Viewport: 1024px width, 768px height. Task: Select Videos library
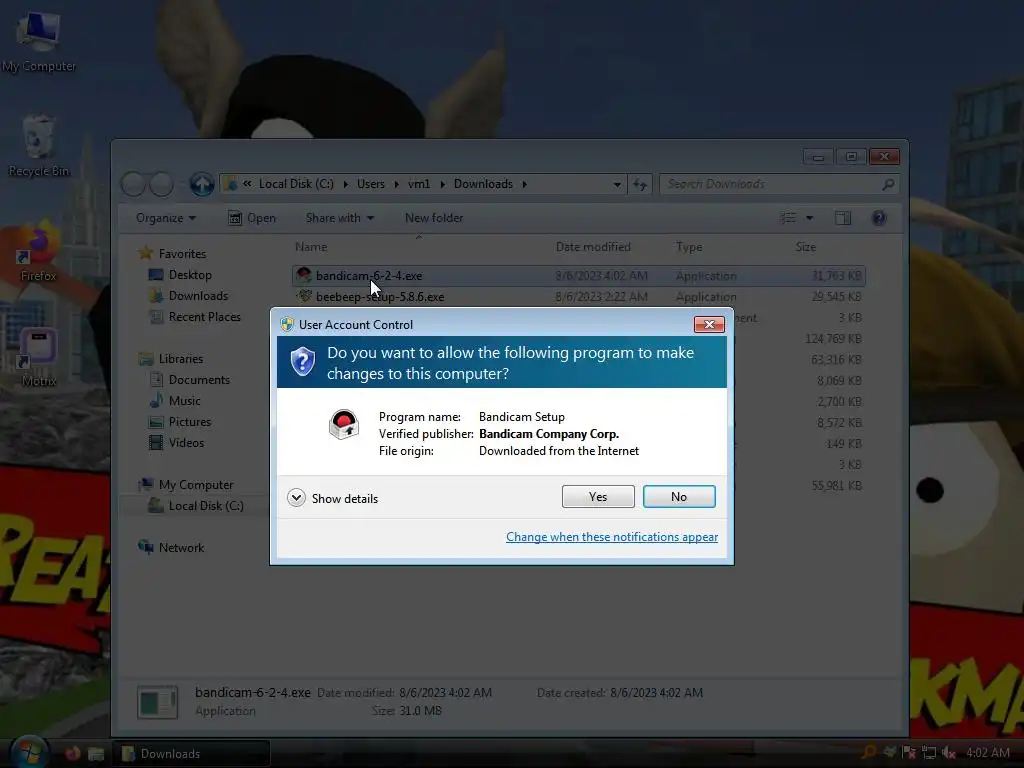[x=186, y=443]
